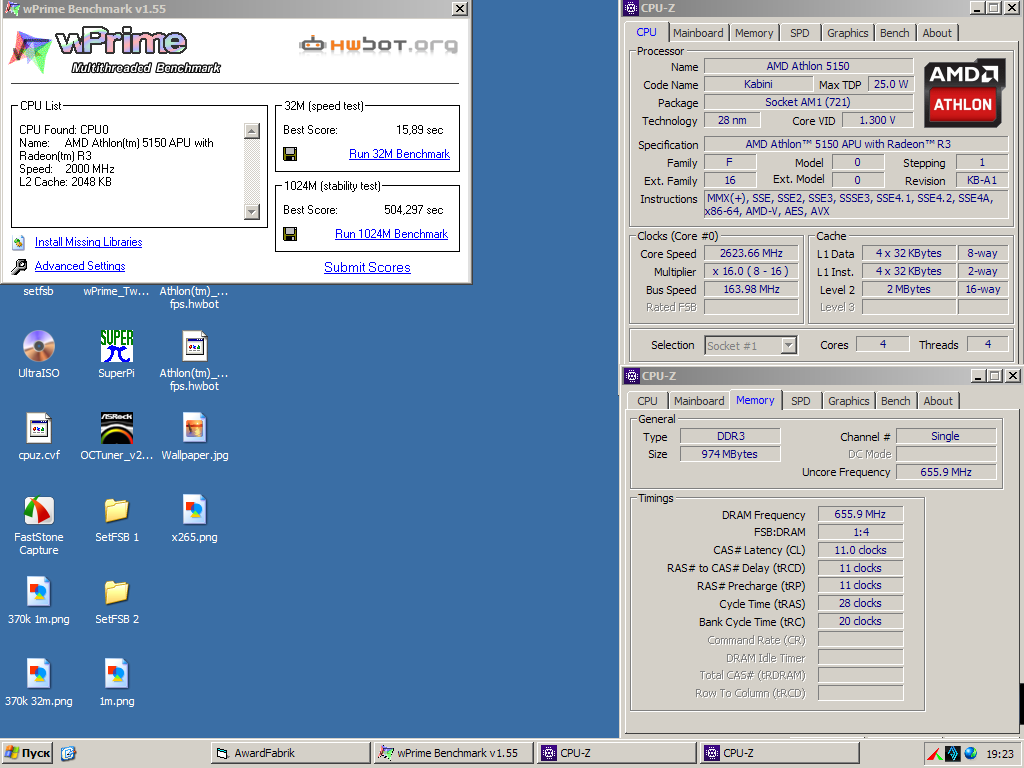Click the Internet Explorer quick launch icon

(x=68, y=753)
